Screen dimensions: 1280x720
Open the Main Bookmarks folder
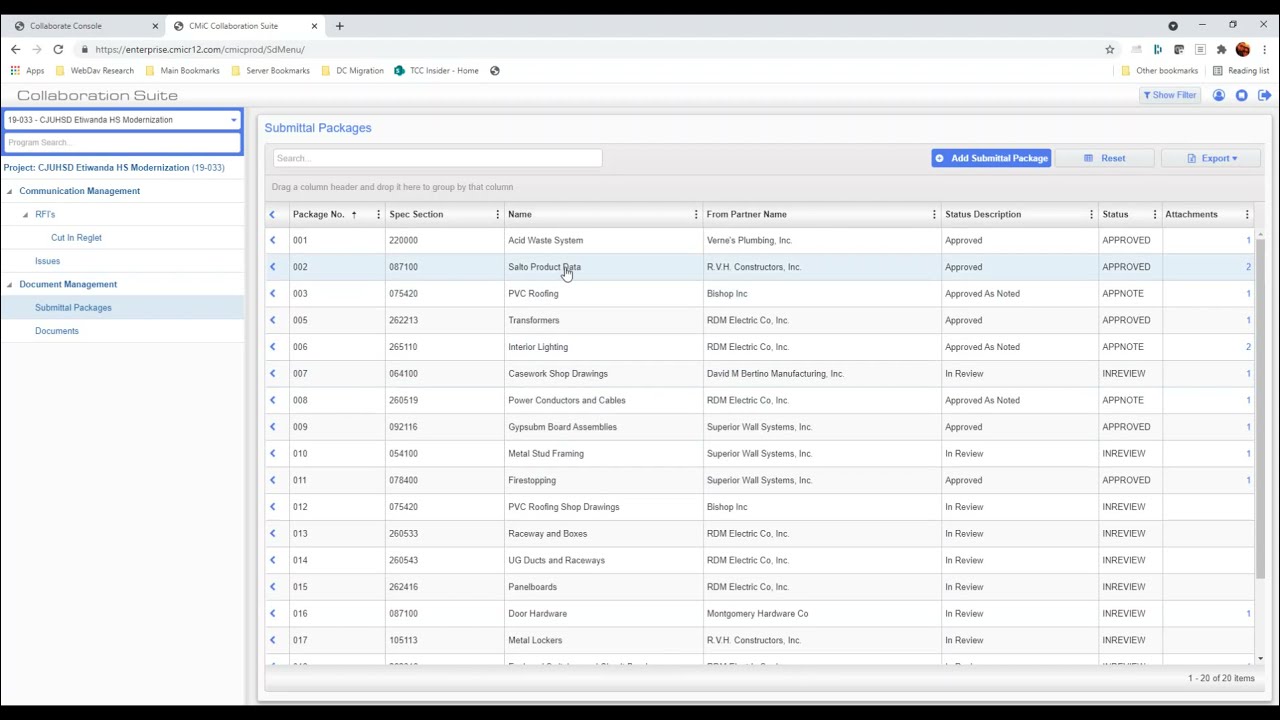pyautogui.click(x=182, y=71)
